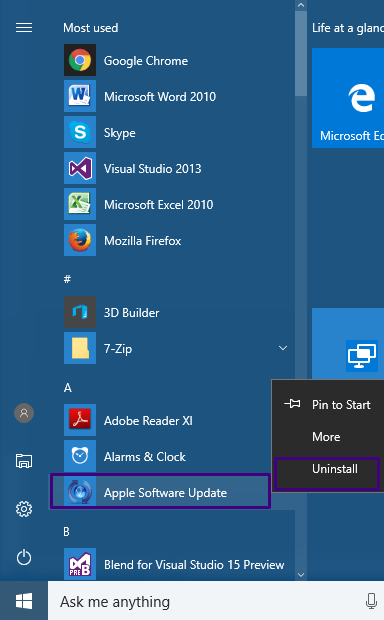Click the 'Skype' app label
This screenshot has height=620, width=384.
point(119,133)
